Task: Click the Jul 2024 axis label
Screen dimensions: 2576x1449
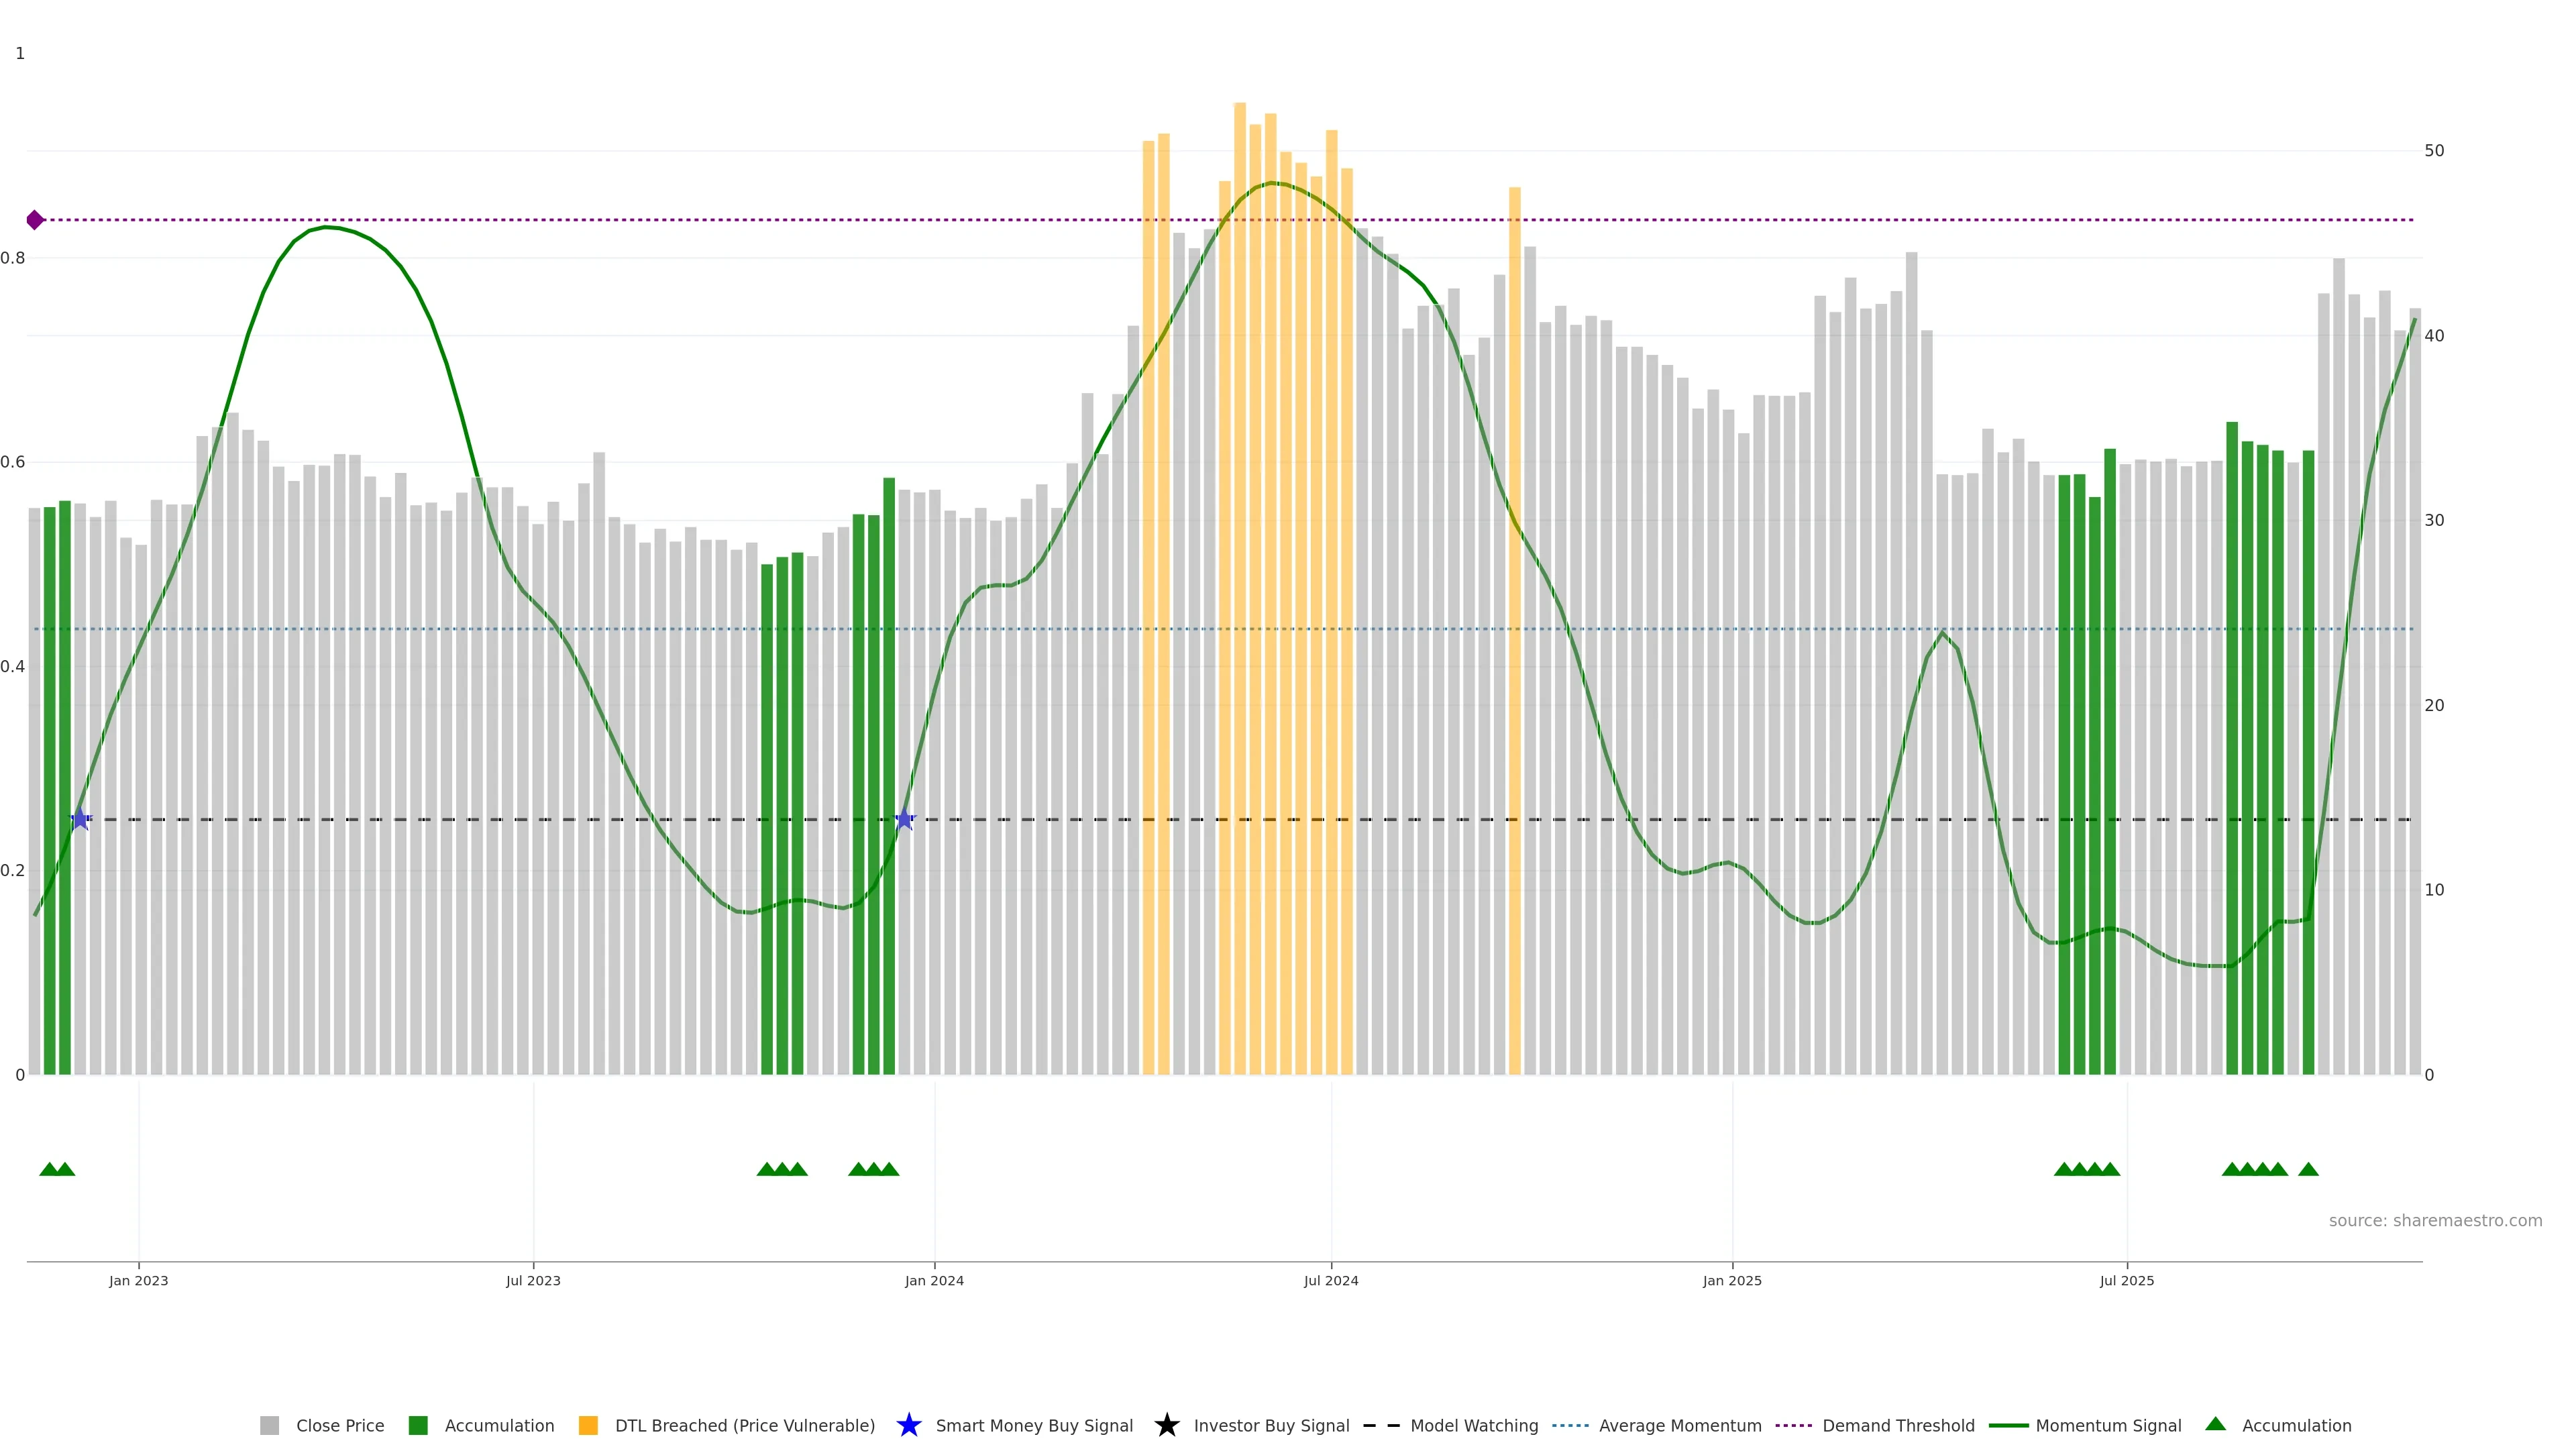Action: 1330,1281
